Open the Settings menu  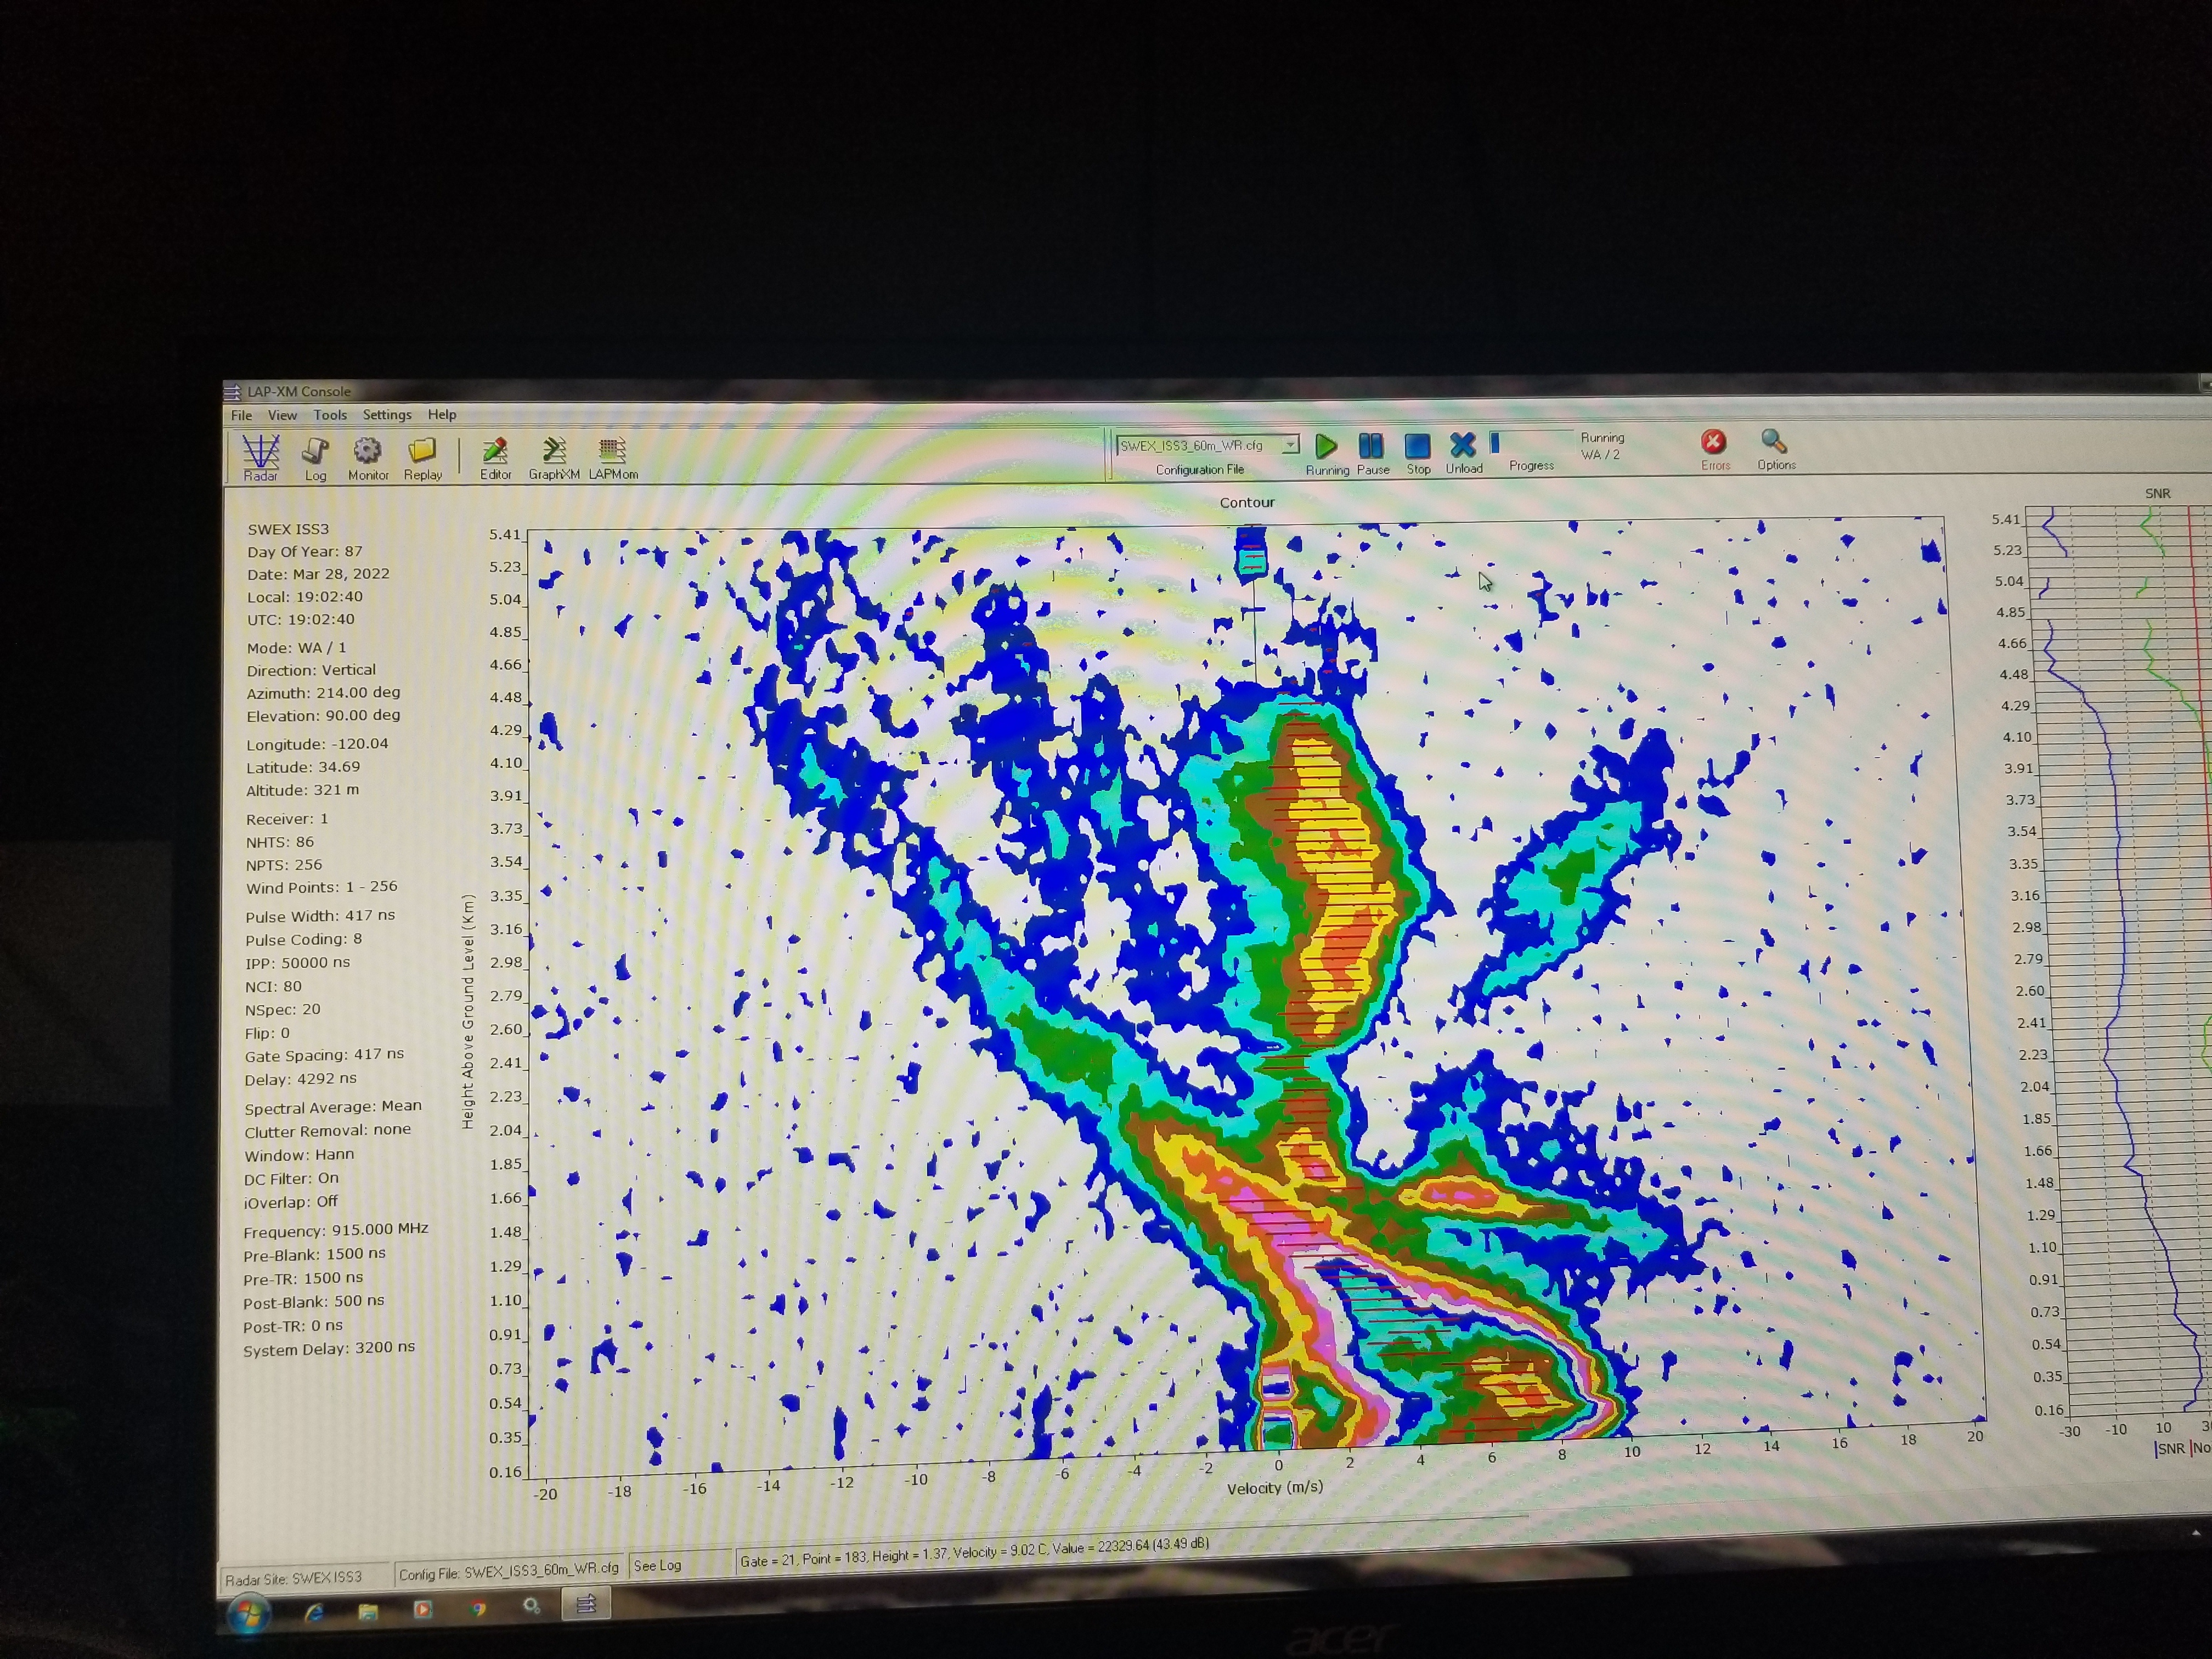[x=387, y=415]
